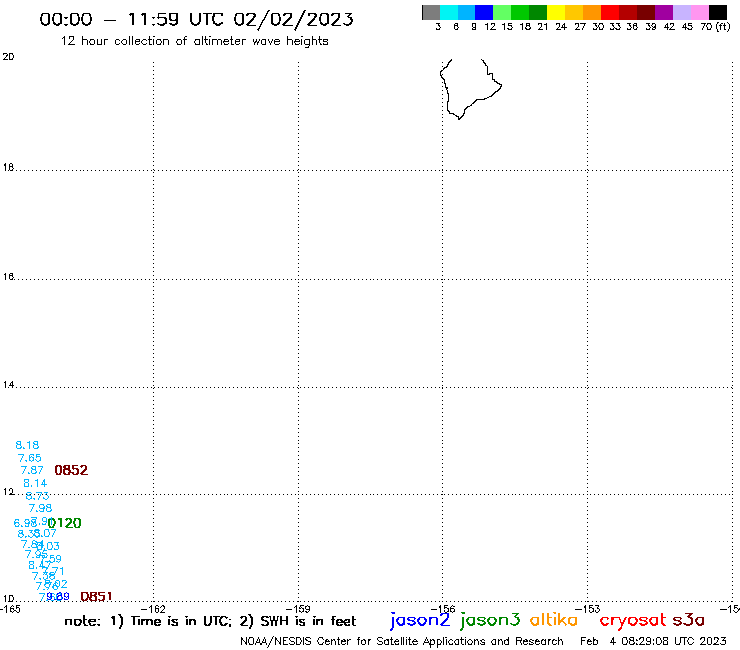
Task: Click the subtitle '12 hour collection of altimeter wave heights'
Action: point(194,41)
